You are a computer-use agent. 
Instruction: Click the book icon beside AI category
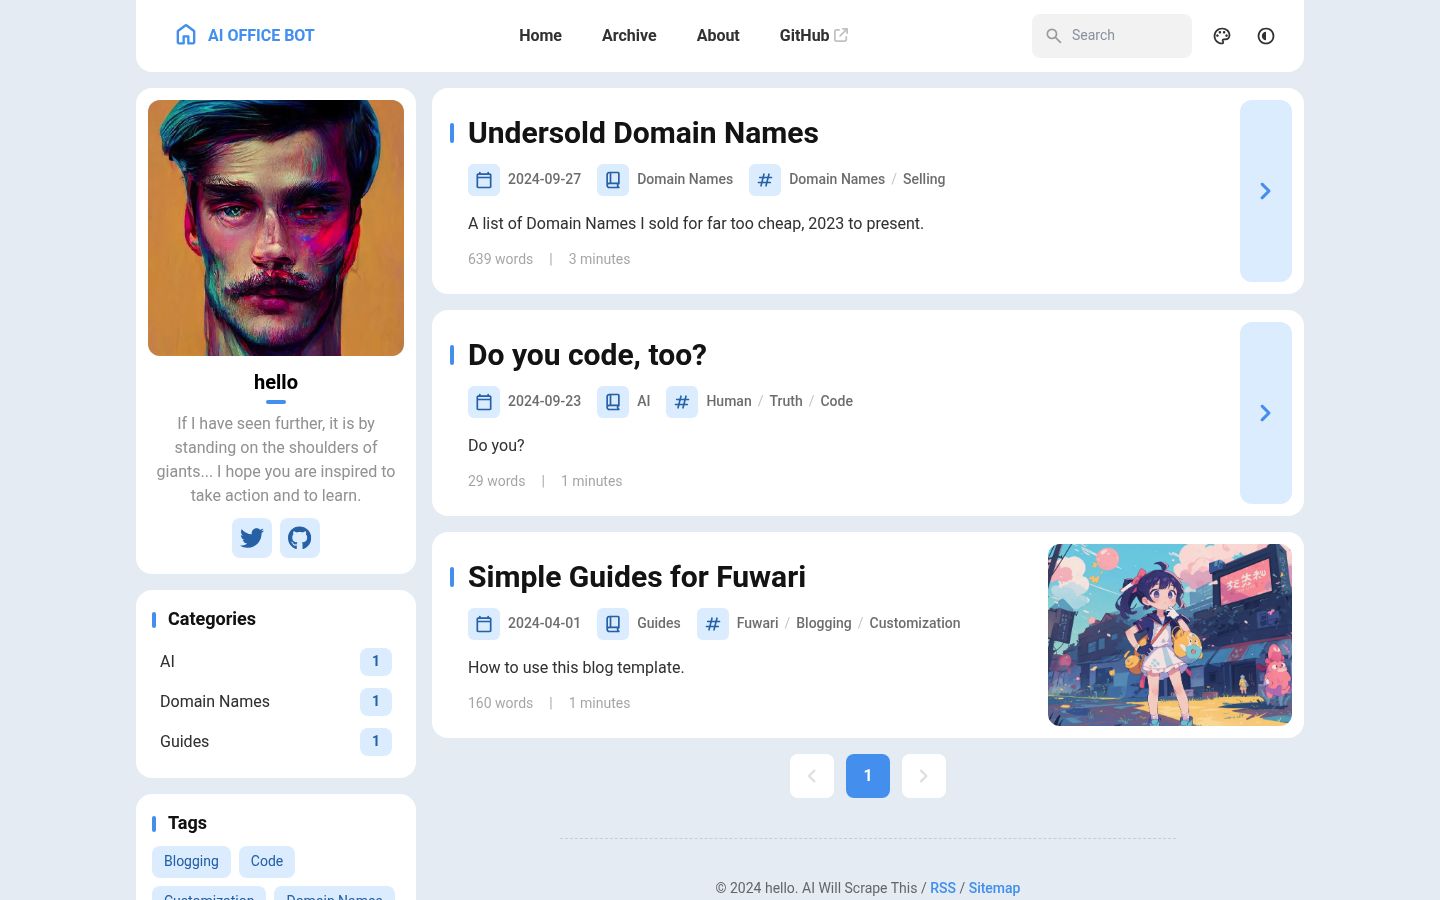pos(613,402)
